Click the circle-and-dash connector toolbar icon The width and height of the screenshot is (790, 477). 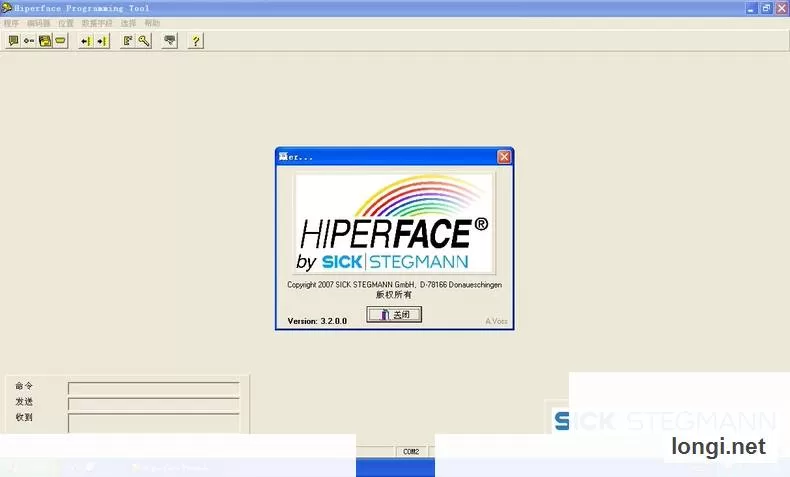pyautogui.click(x=29, y=41)
